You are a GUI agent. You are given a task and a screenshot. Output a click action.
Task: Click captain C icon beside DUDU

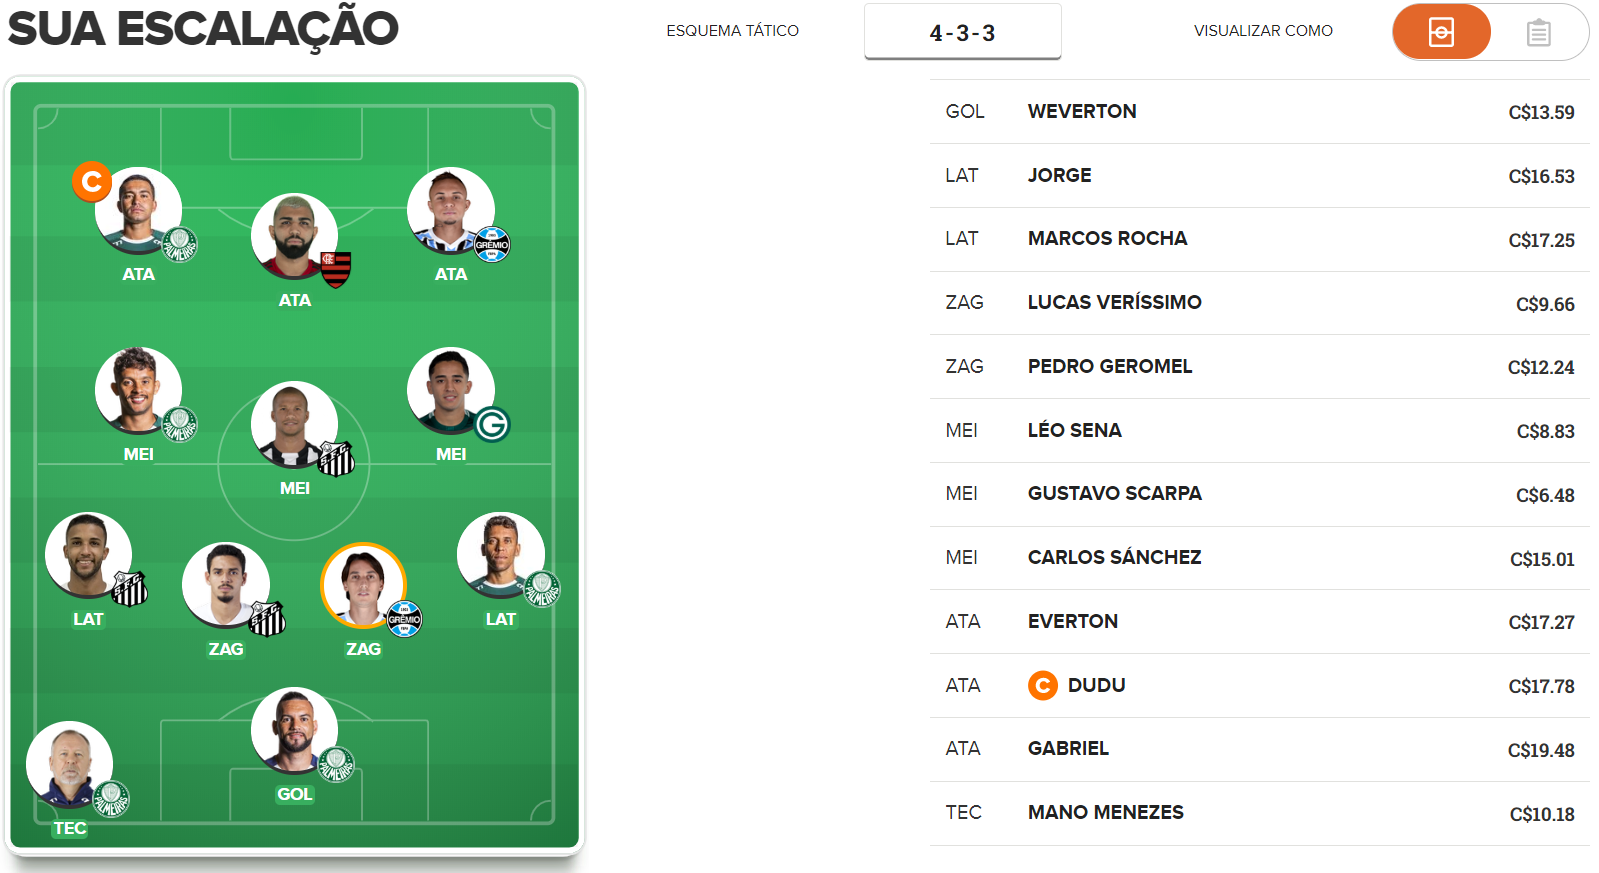tap(1042, 685)
